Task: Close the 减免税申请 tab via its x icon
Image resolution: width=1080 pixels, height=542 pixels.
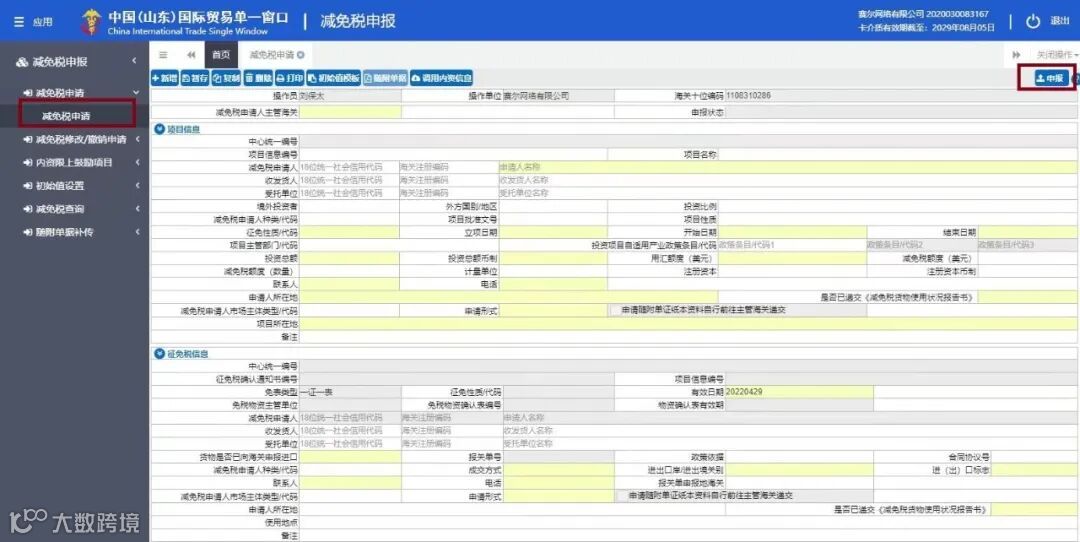Action: [x=301, y=55]
